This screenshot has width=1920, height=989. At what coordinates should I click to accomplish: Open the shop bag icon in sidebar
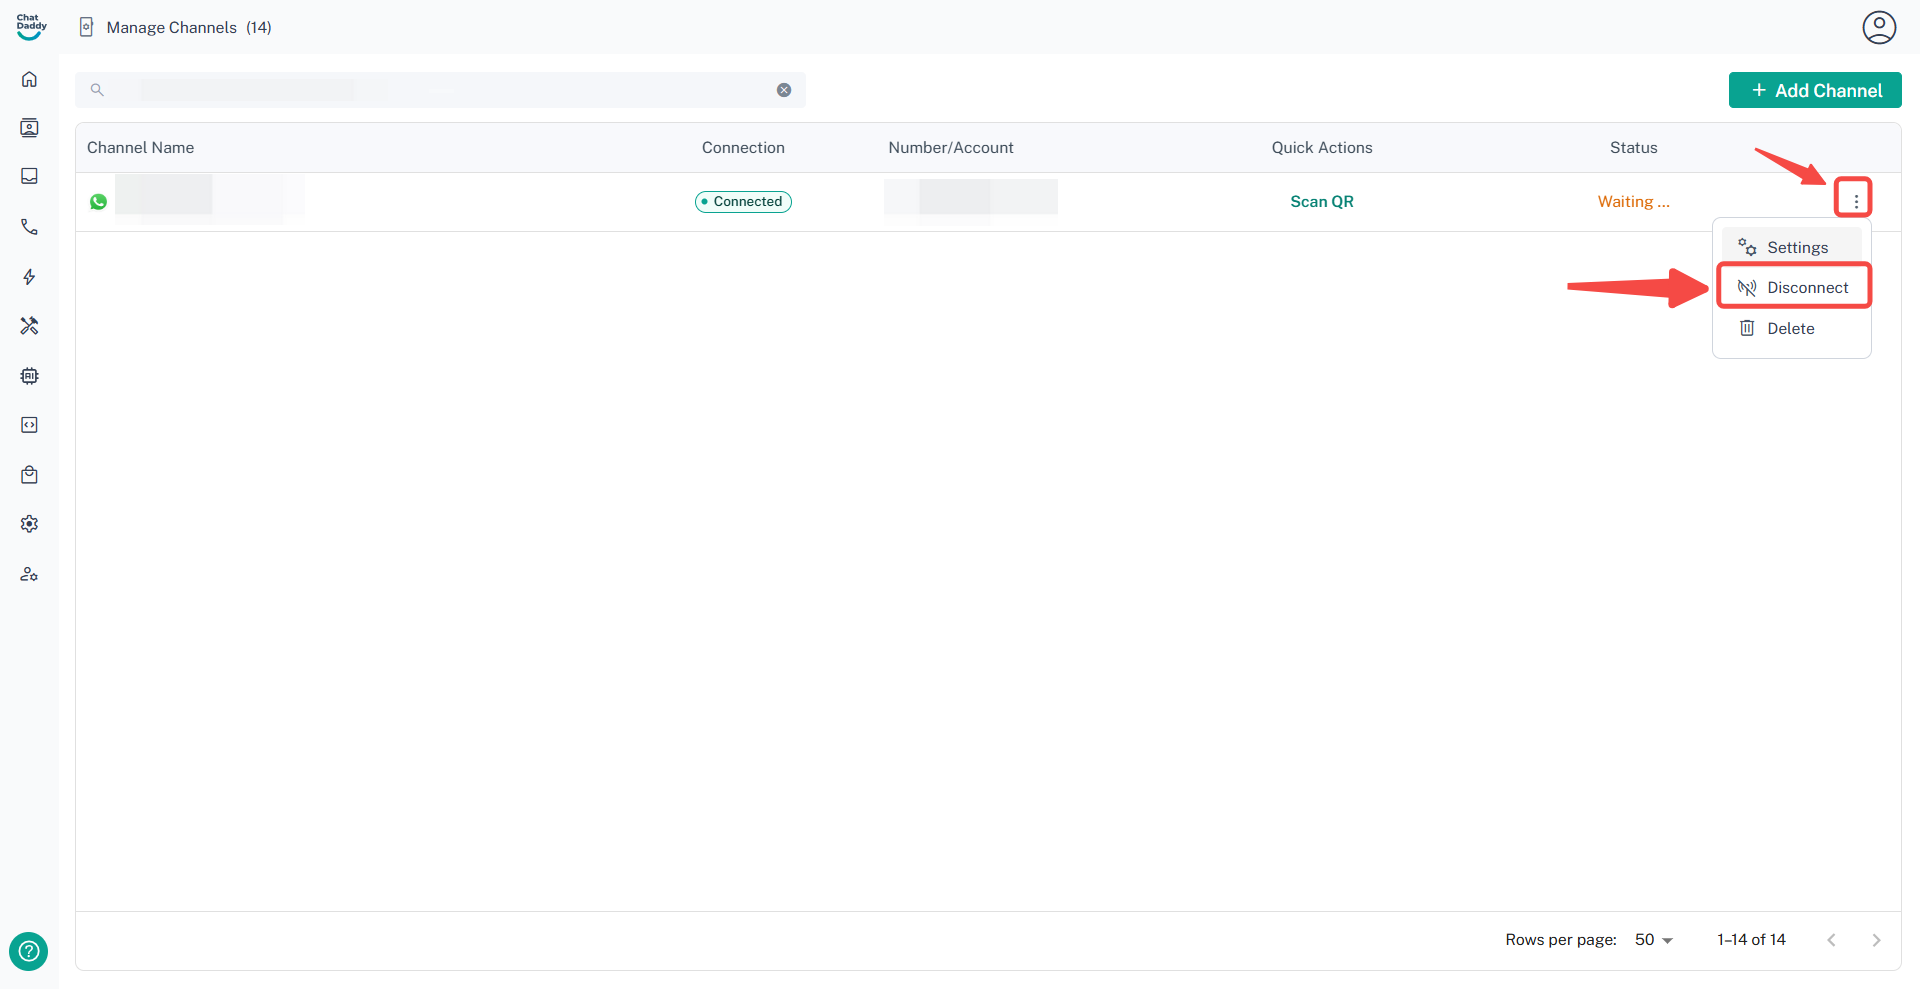coord(30,475)
